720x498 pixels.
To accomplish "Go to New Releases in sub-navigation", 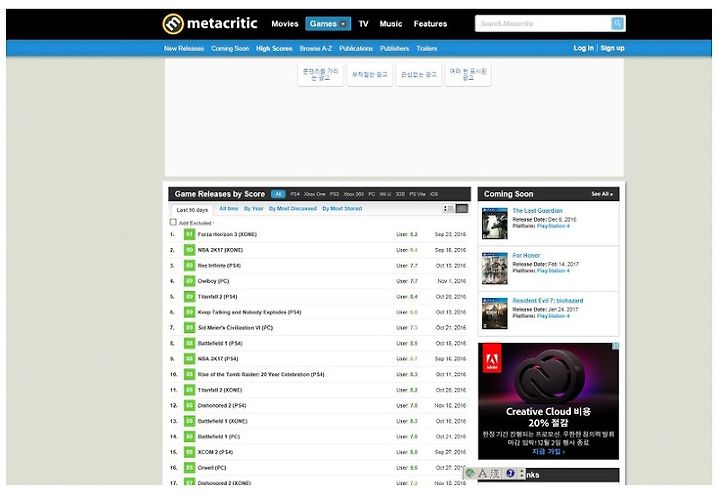I will coord(184,48).
